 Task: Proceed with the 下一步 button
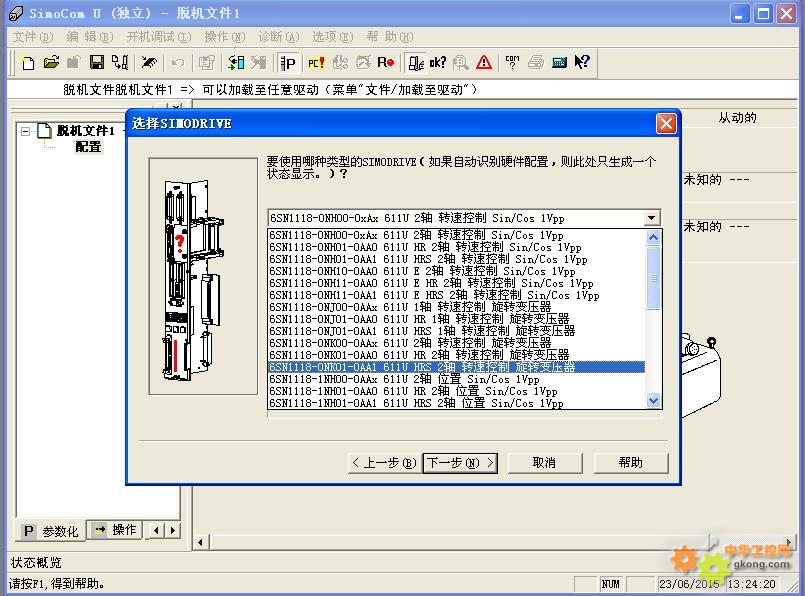(x=461, y=463)
